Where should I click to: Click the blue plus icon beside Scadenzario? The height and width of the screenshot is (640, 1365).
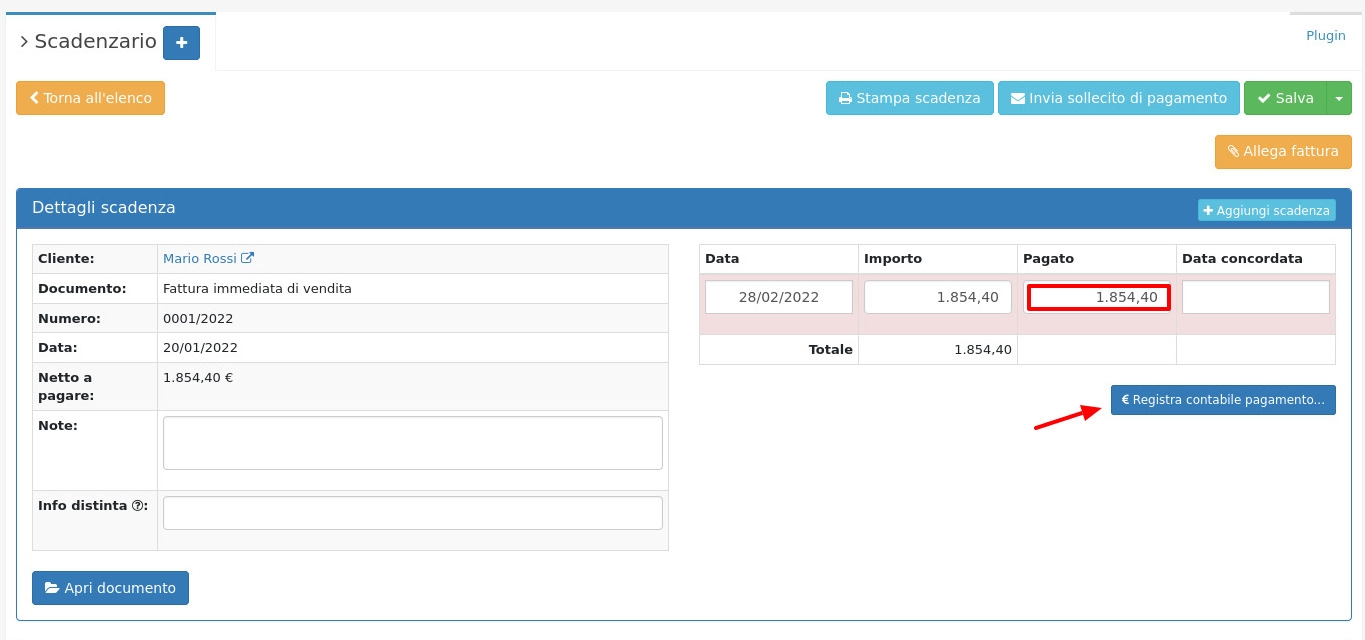point(181,43)
